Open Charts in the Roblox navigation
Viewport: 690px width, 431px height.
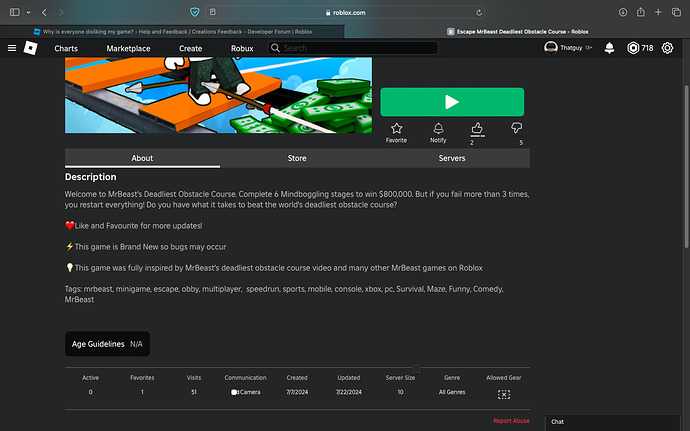tap(66, 48)
